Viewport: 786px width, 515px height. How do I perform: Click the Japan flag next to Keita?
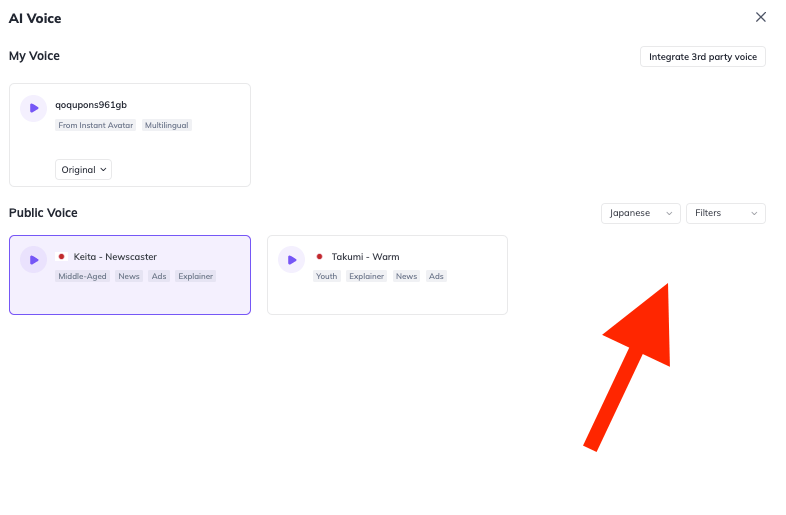(x=62, y=257)
